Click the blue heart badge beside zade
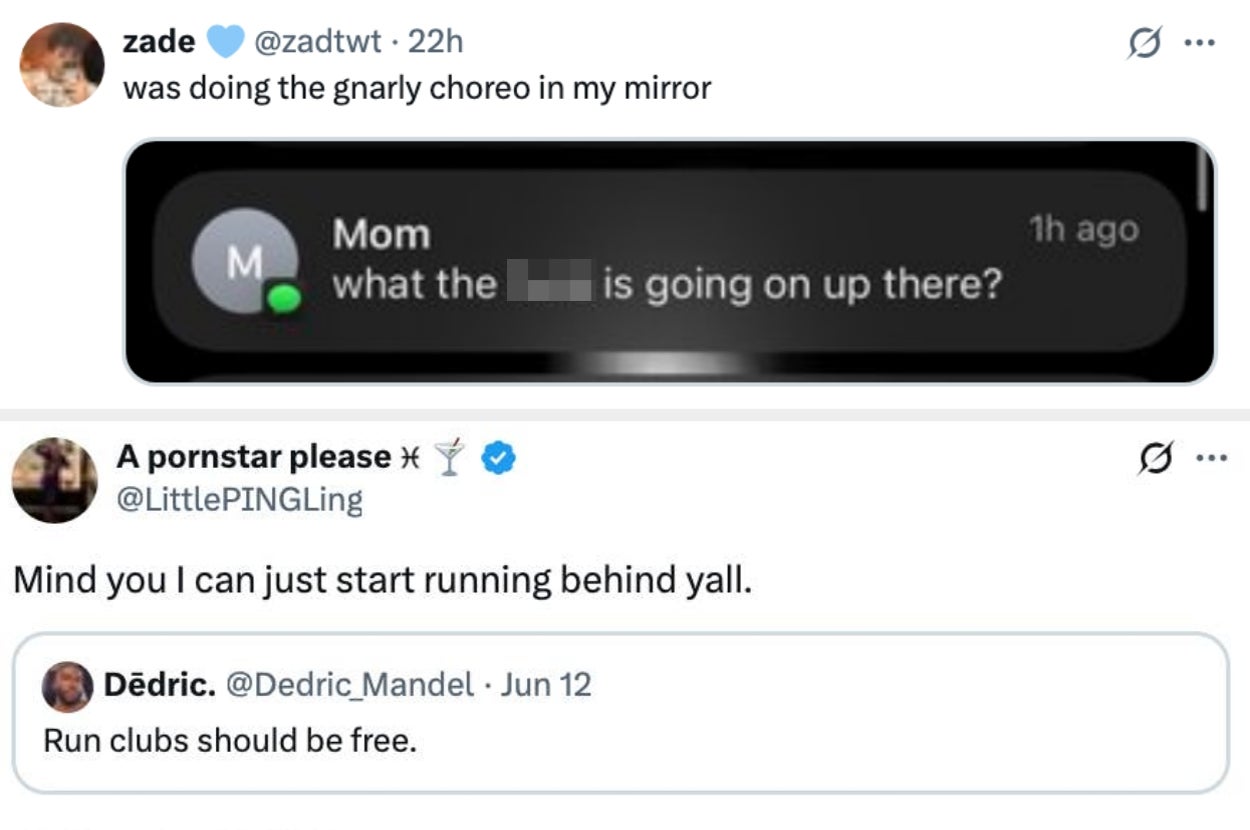This screenshot has width=1250, height=830. point(226,41)
